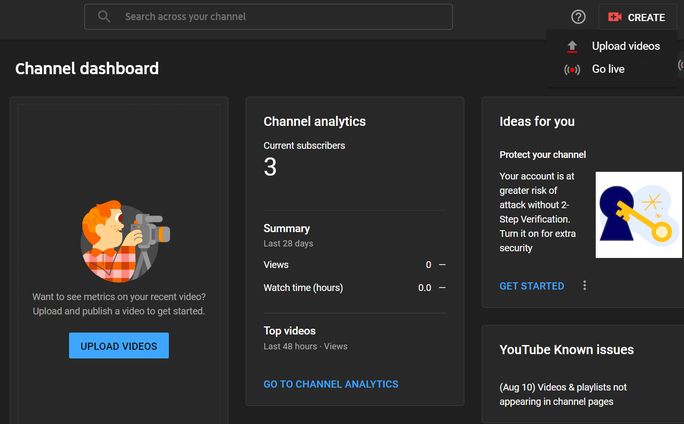Screen dimensions: 684x424
Task: Click the YouTube Known issues heading
Action: click(x=567, y=350)
